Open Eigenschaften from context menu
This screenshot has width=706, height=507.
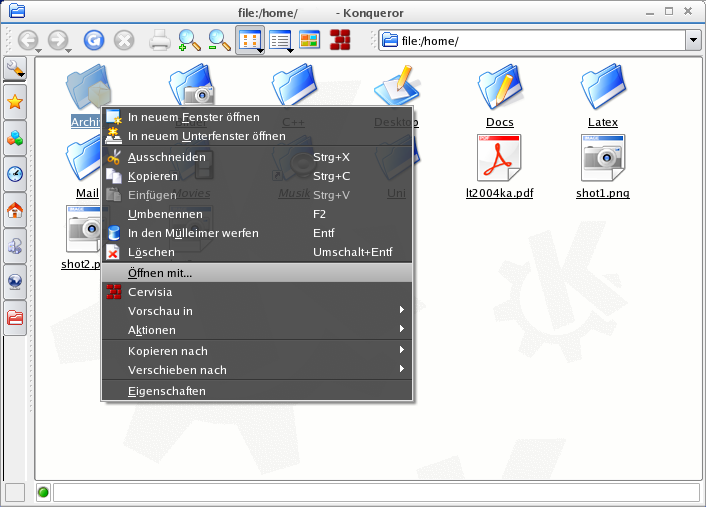[x=257, y=391]
